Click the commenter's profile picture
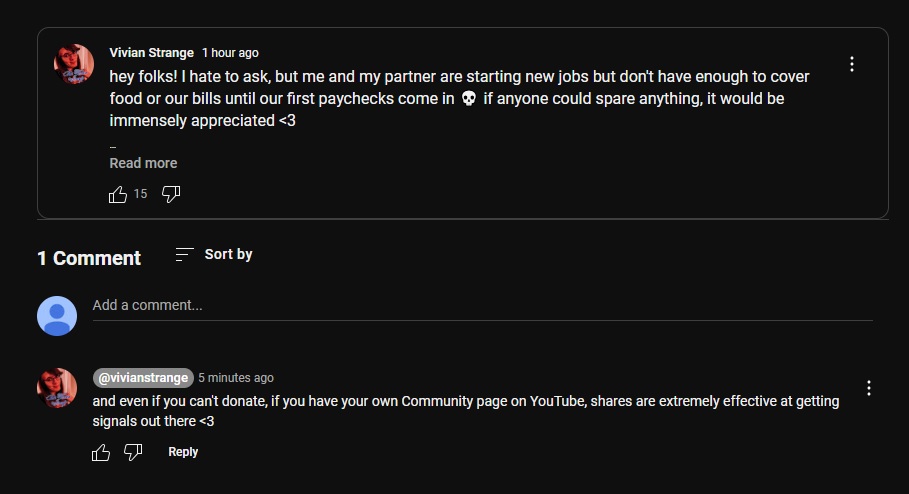The height and width of the screenshot is (494, 909). click(x=57, y=387)
